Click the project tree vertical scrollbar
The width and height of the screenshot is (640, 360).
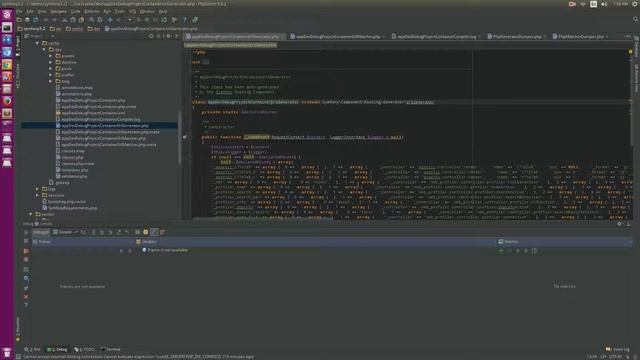tap(180, 137)
